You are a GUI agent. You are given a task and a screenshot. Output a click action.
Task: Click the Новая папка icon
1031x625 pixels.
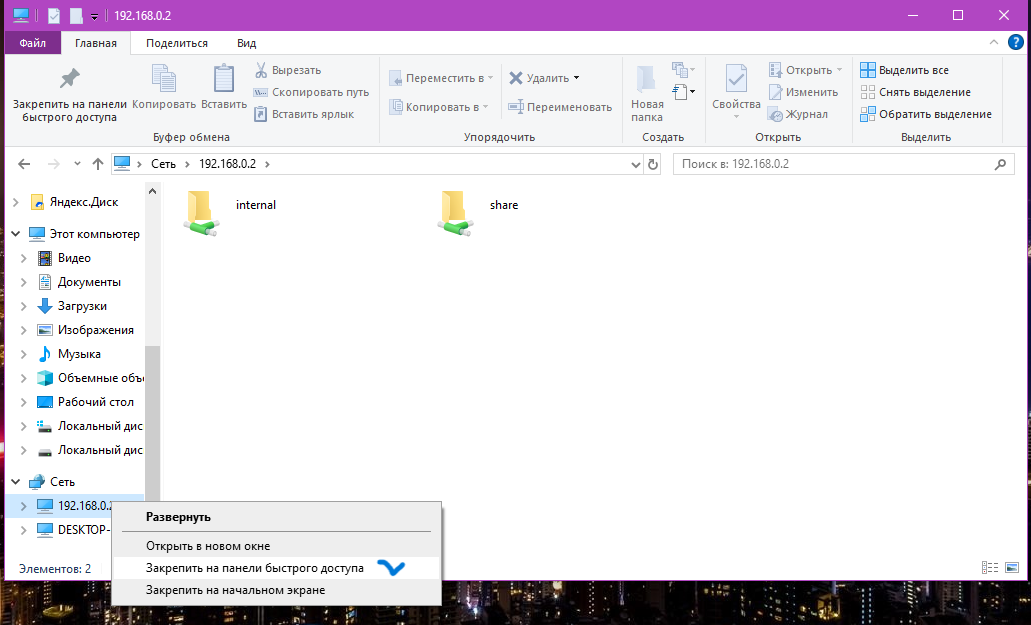point(646,80)
